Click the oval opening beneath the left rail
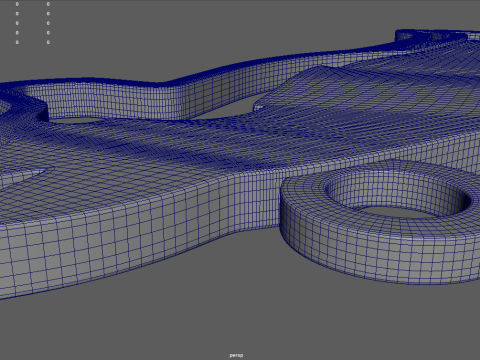The height and width of the screenshot is (360, 480). click(x=77, y=120)
